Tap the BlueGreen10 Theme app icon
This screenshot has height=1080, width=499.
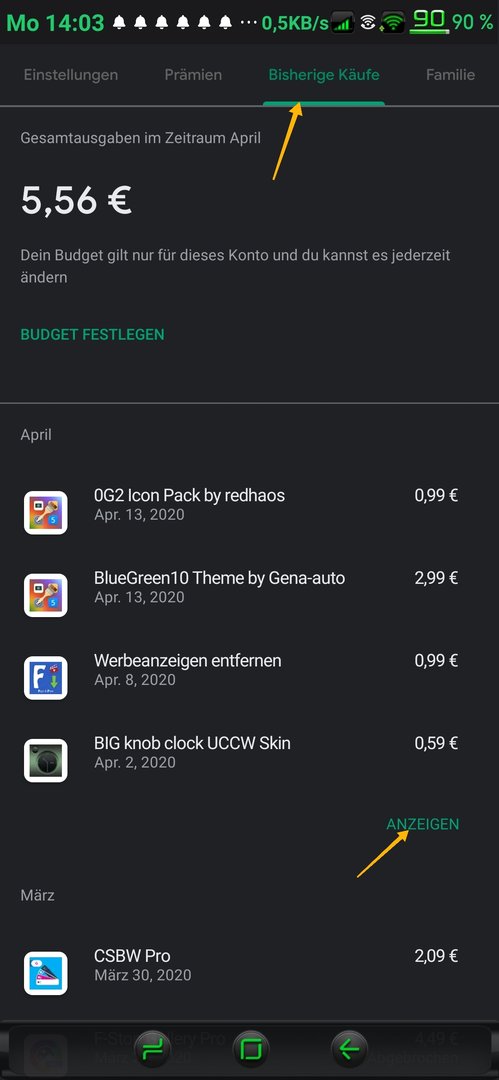(45, 595)
